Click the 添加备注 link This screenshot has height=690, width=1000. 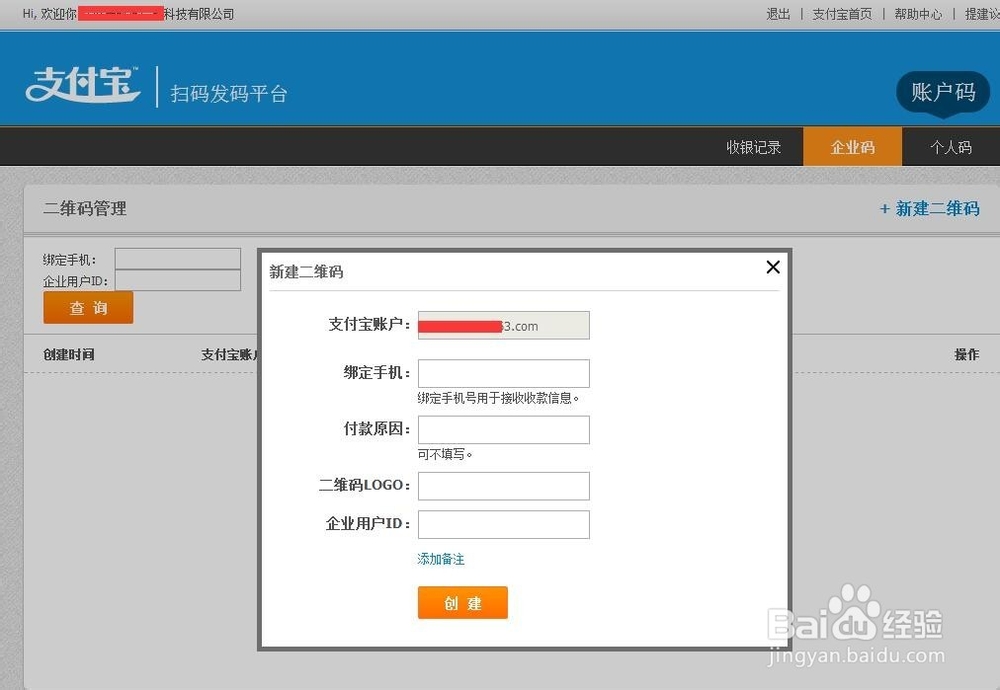[441, 559]
